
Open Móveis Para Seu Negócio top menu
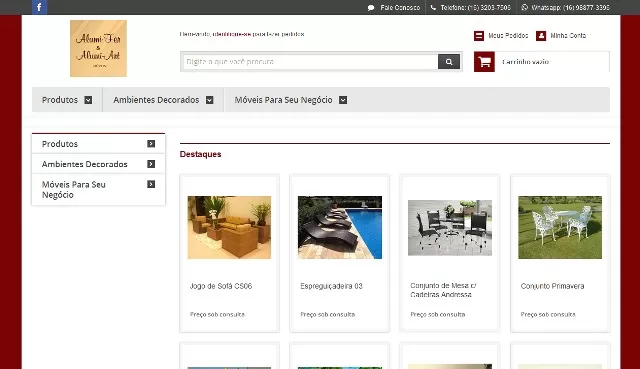coord(283,100)
